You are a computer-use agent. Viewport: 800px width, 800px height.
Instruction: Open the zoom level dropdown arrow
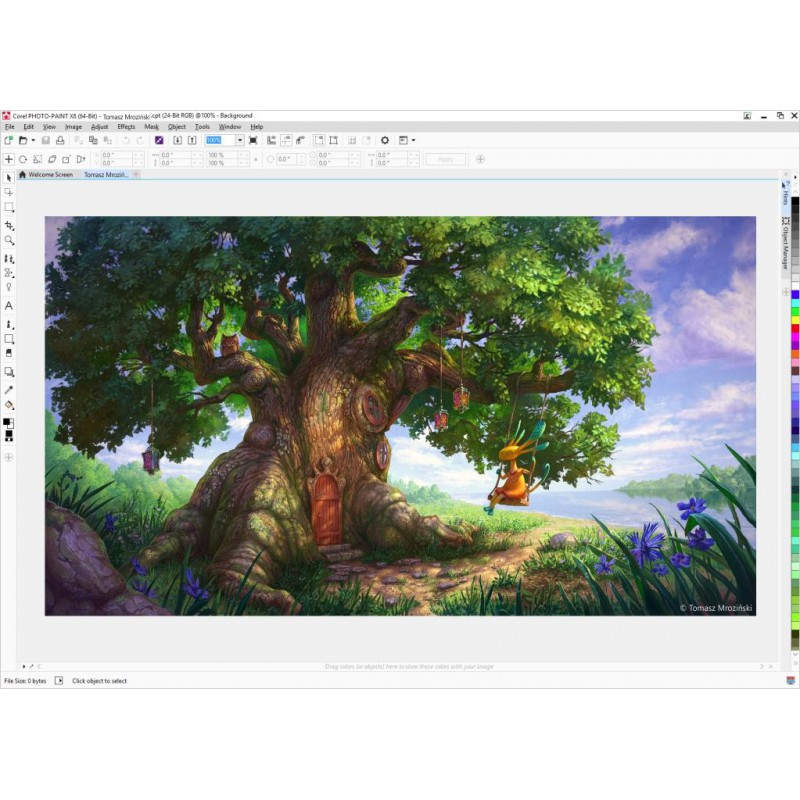(x=239, y=141)
